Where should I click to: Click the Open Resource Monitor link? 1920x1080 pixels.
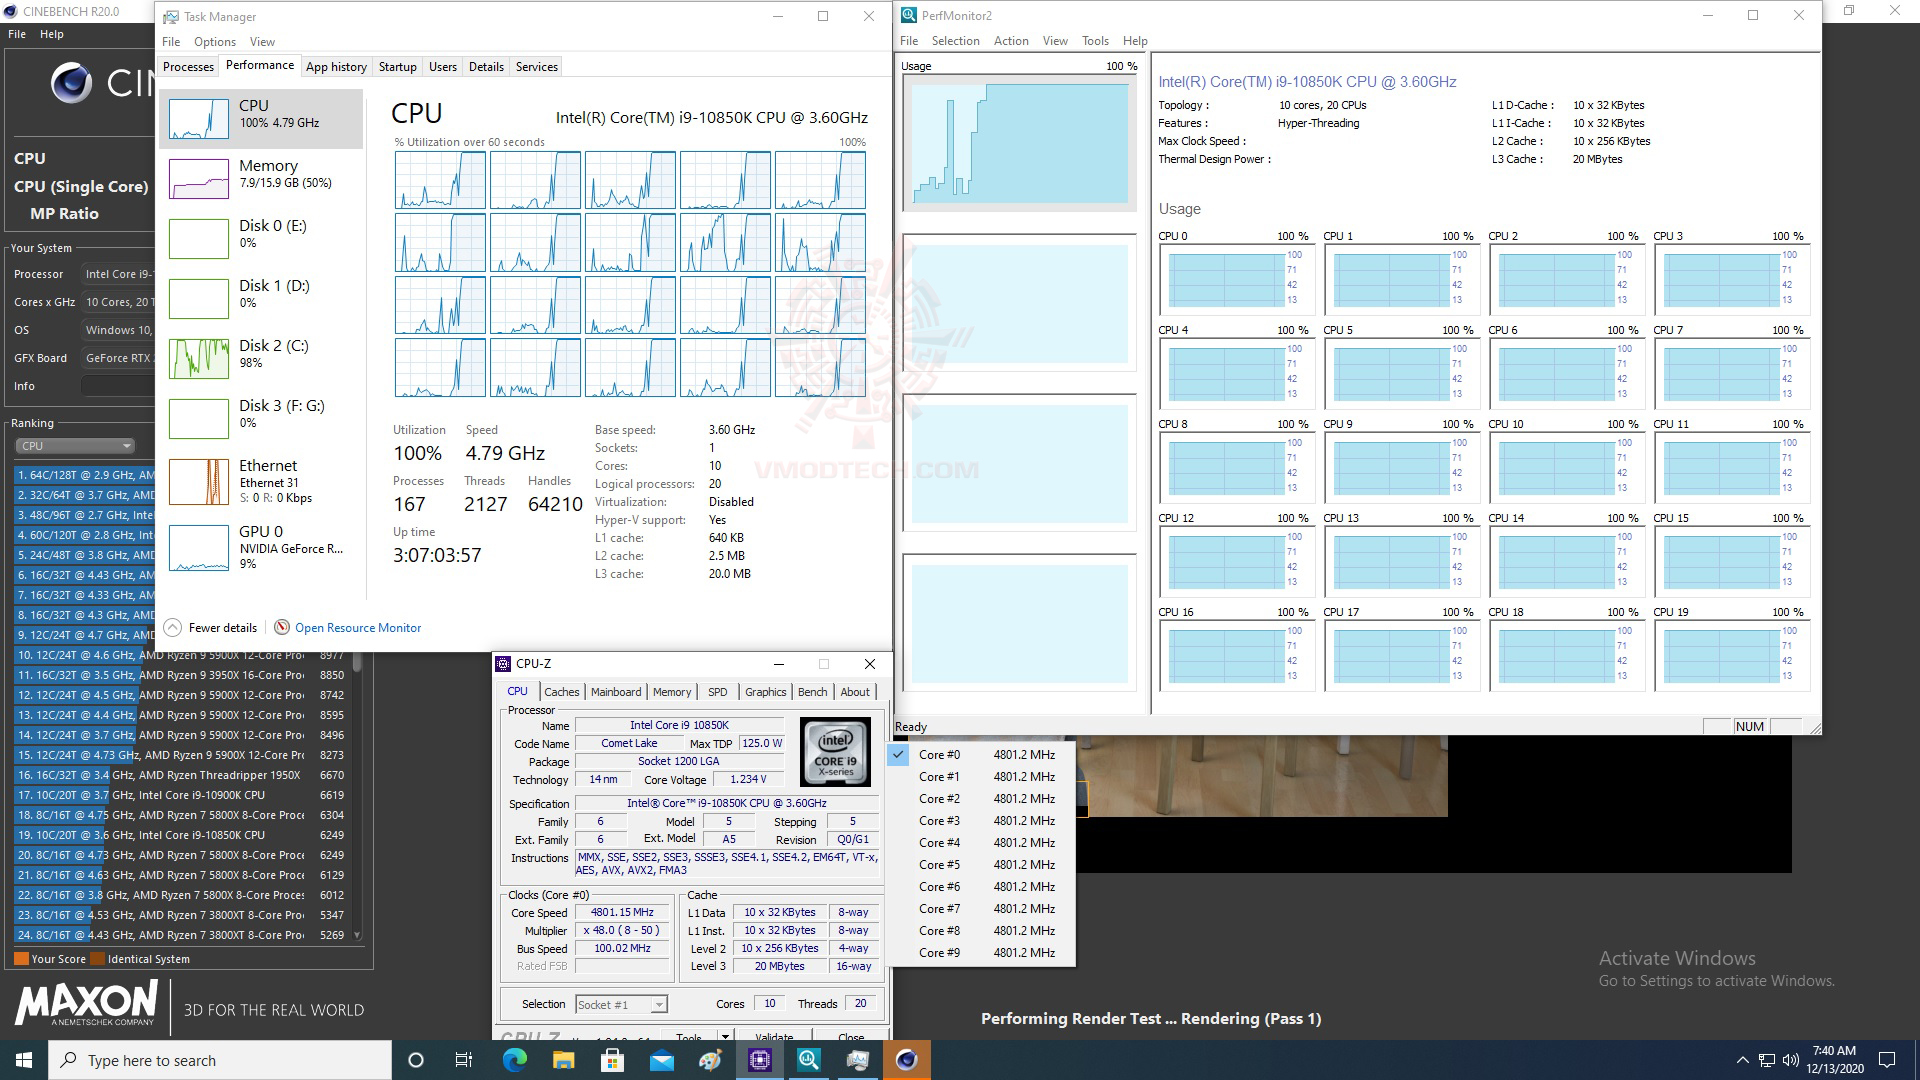(x=358, y=628)
